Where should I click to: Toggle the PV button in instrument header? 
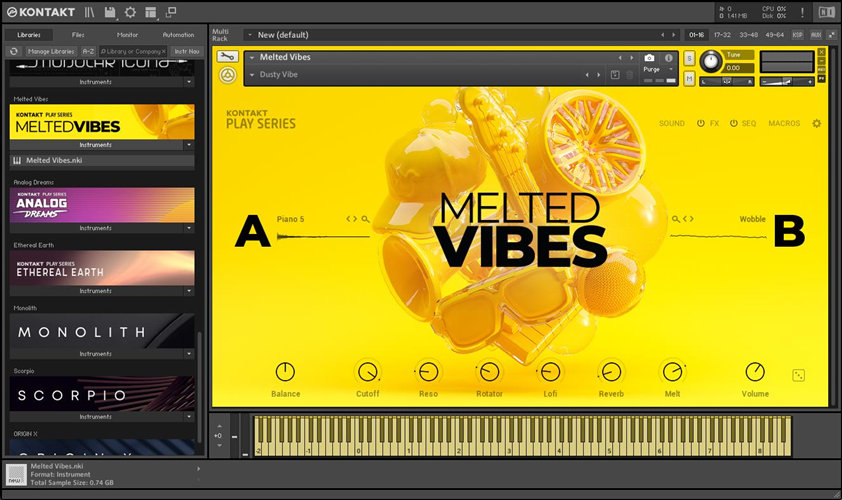pos(821,79)
